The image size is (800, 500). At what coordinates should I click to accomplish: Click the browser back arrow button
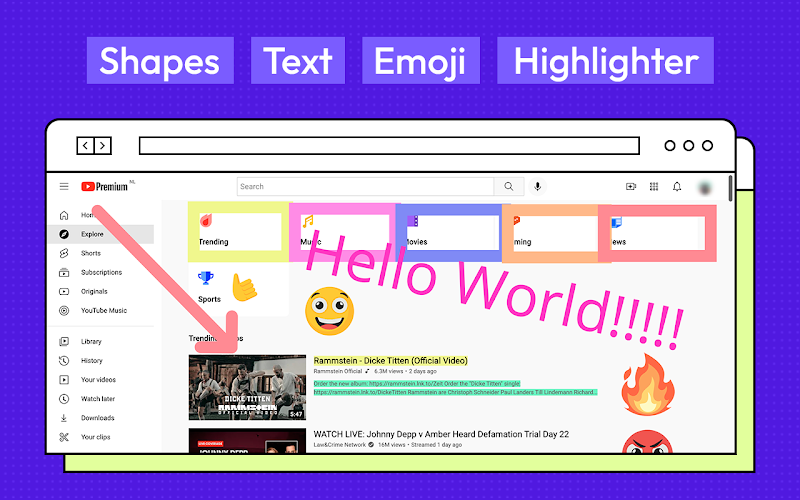tap(85, 146)
